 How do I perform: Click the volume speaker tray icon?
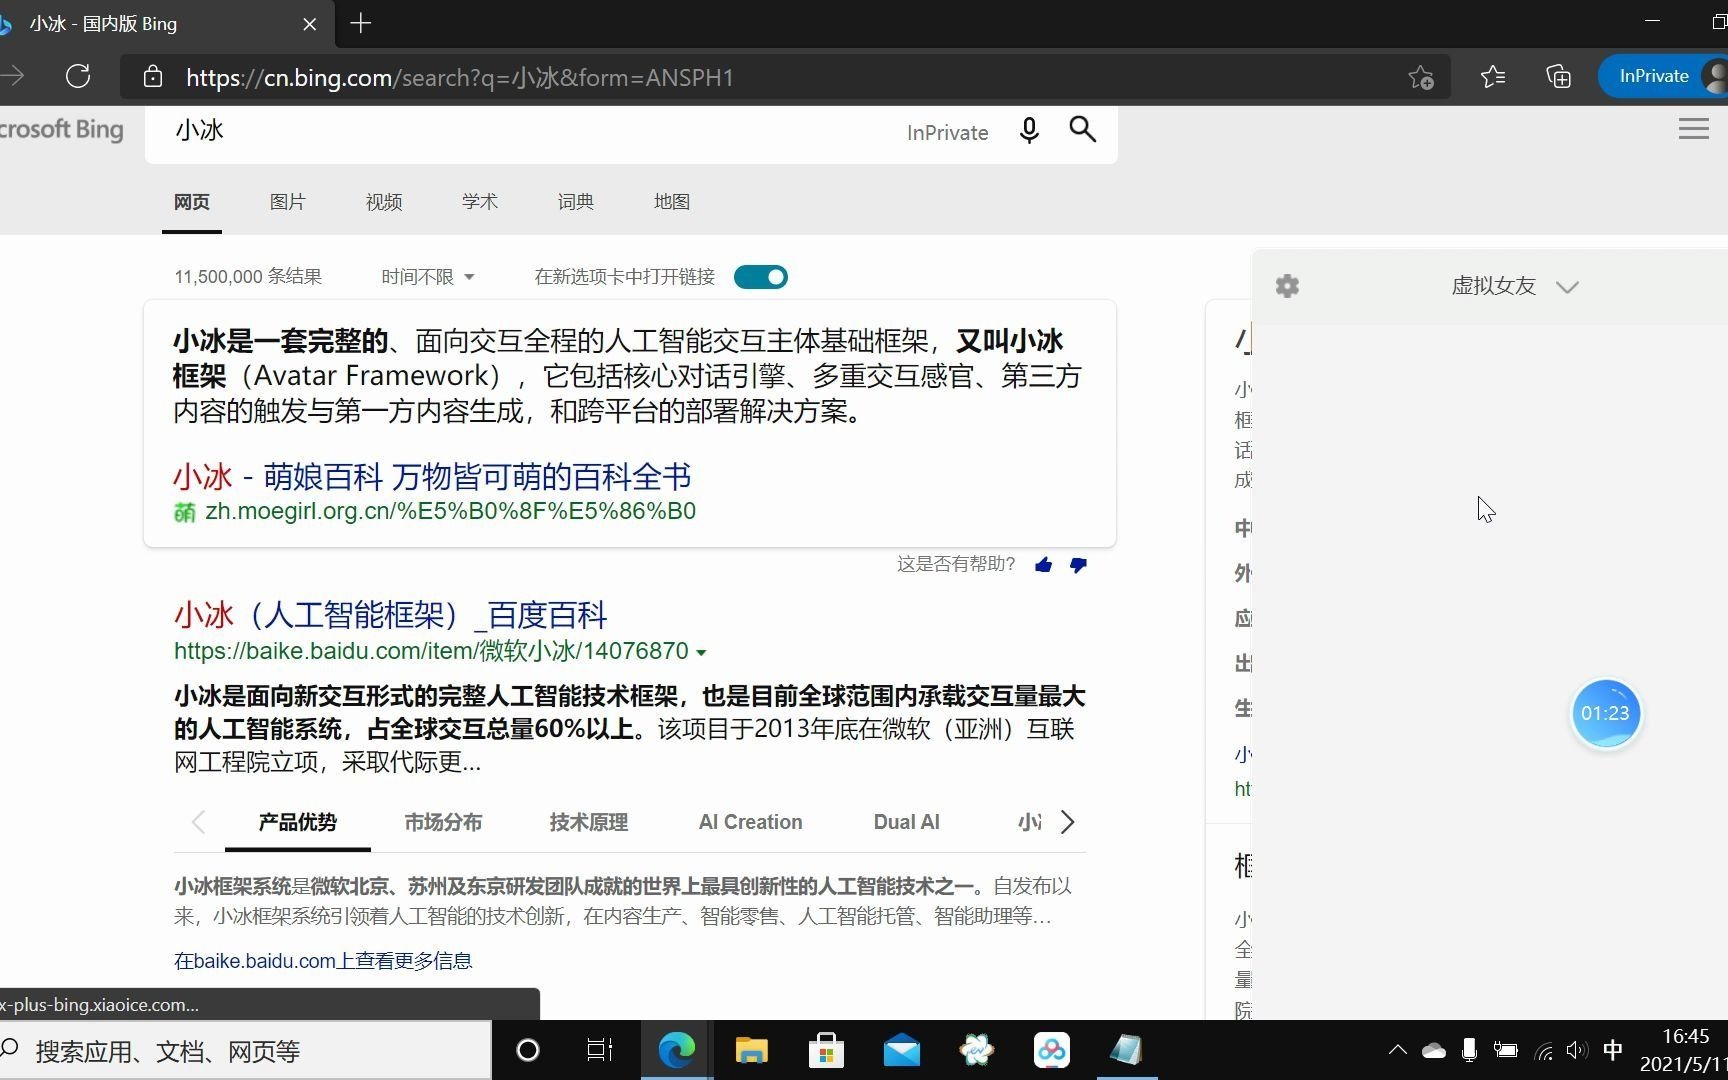pos(1577,1050)
